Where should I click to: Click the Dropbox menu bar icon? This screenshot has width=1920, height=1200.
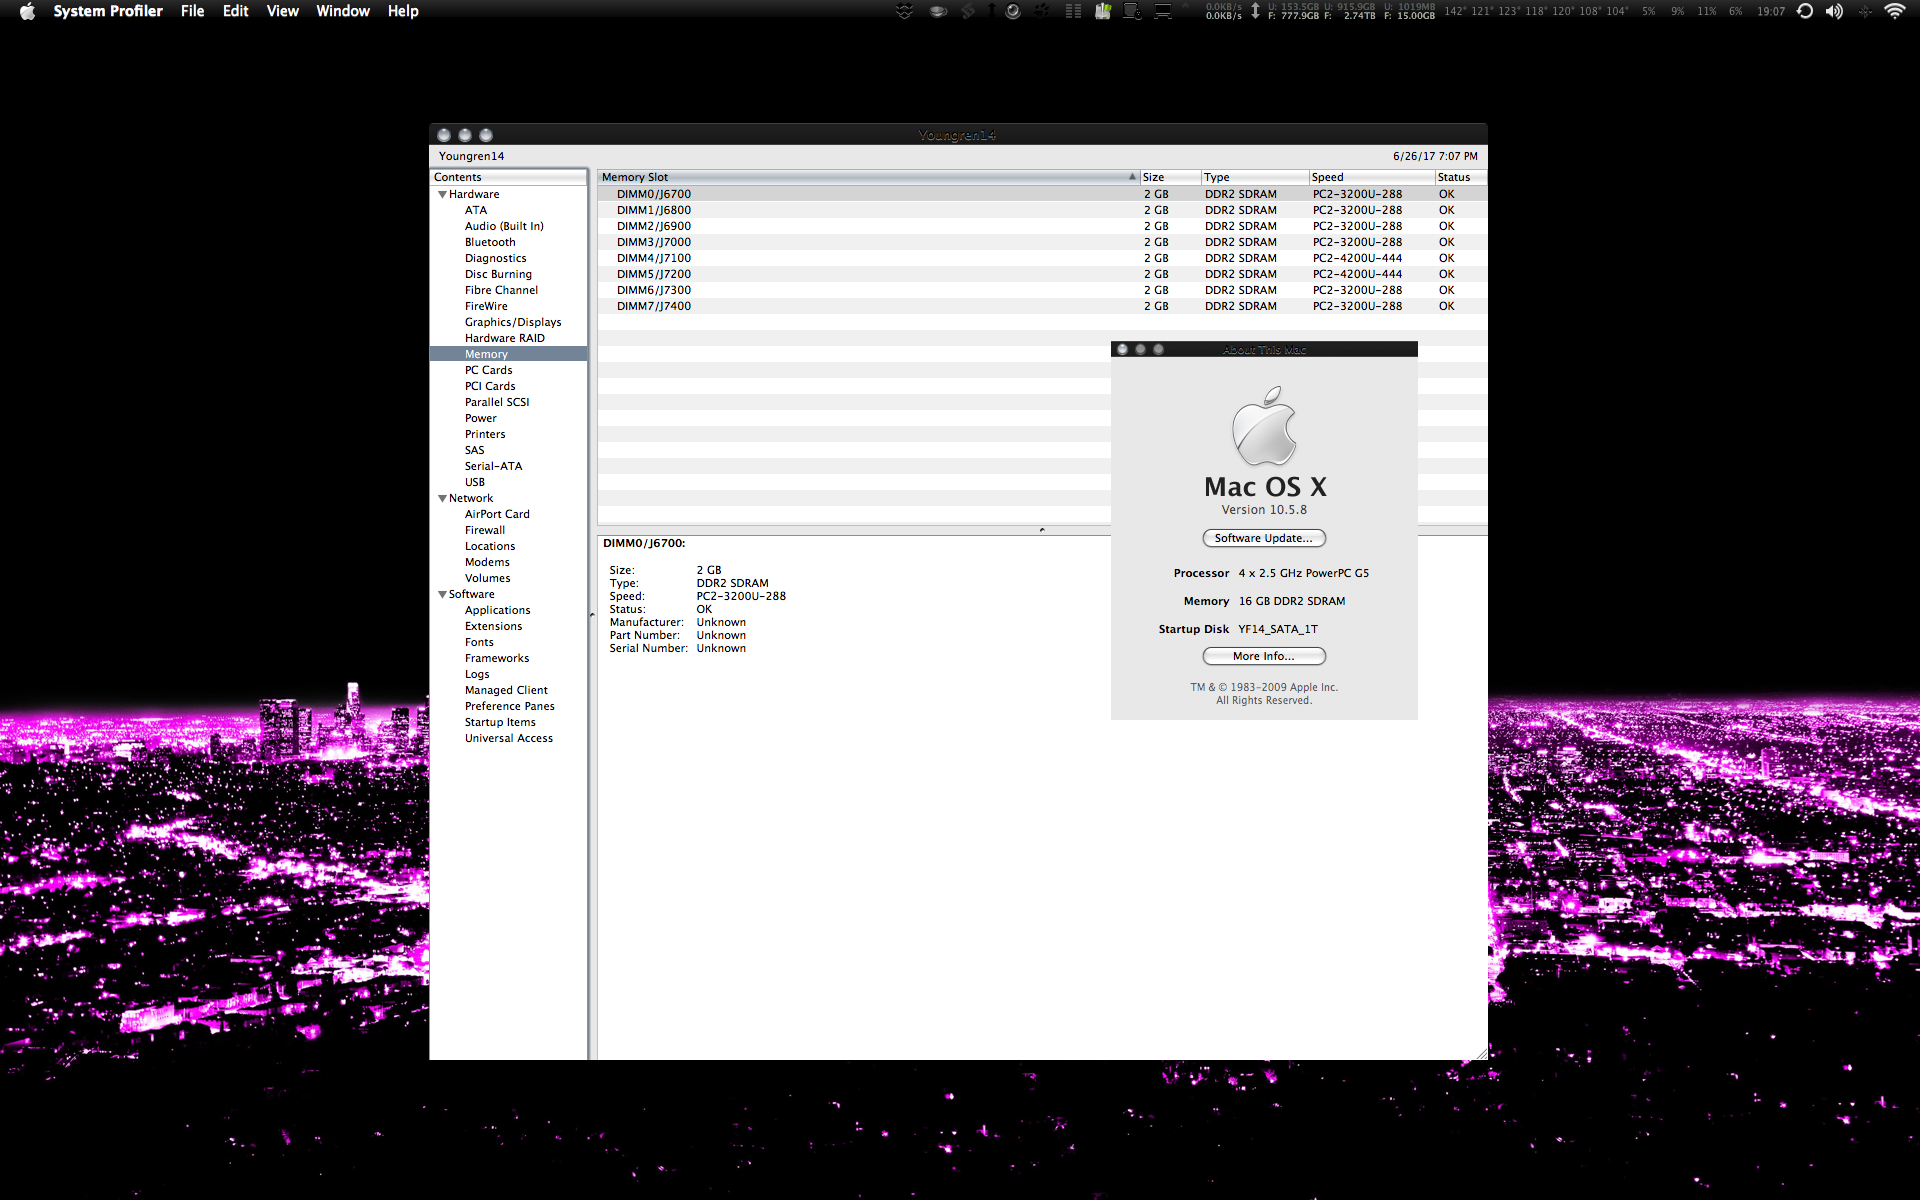click(x=904, y=11)
